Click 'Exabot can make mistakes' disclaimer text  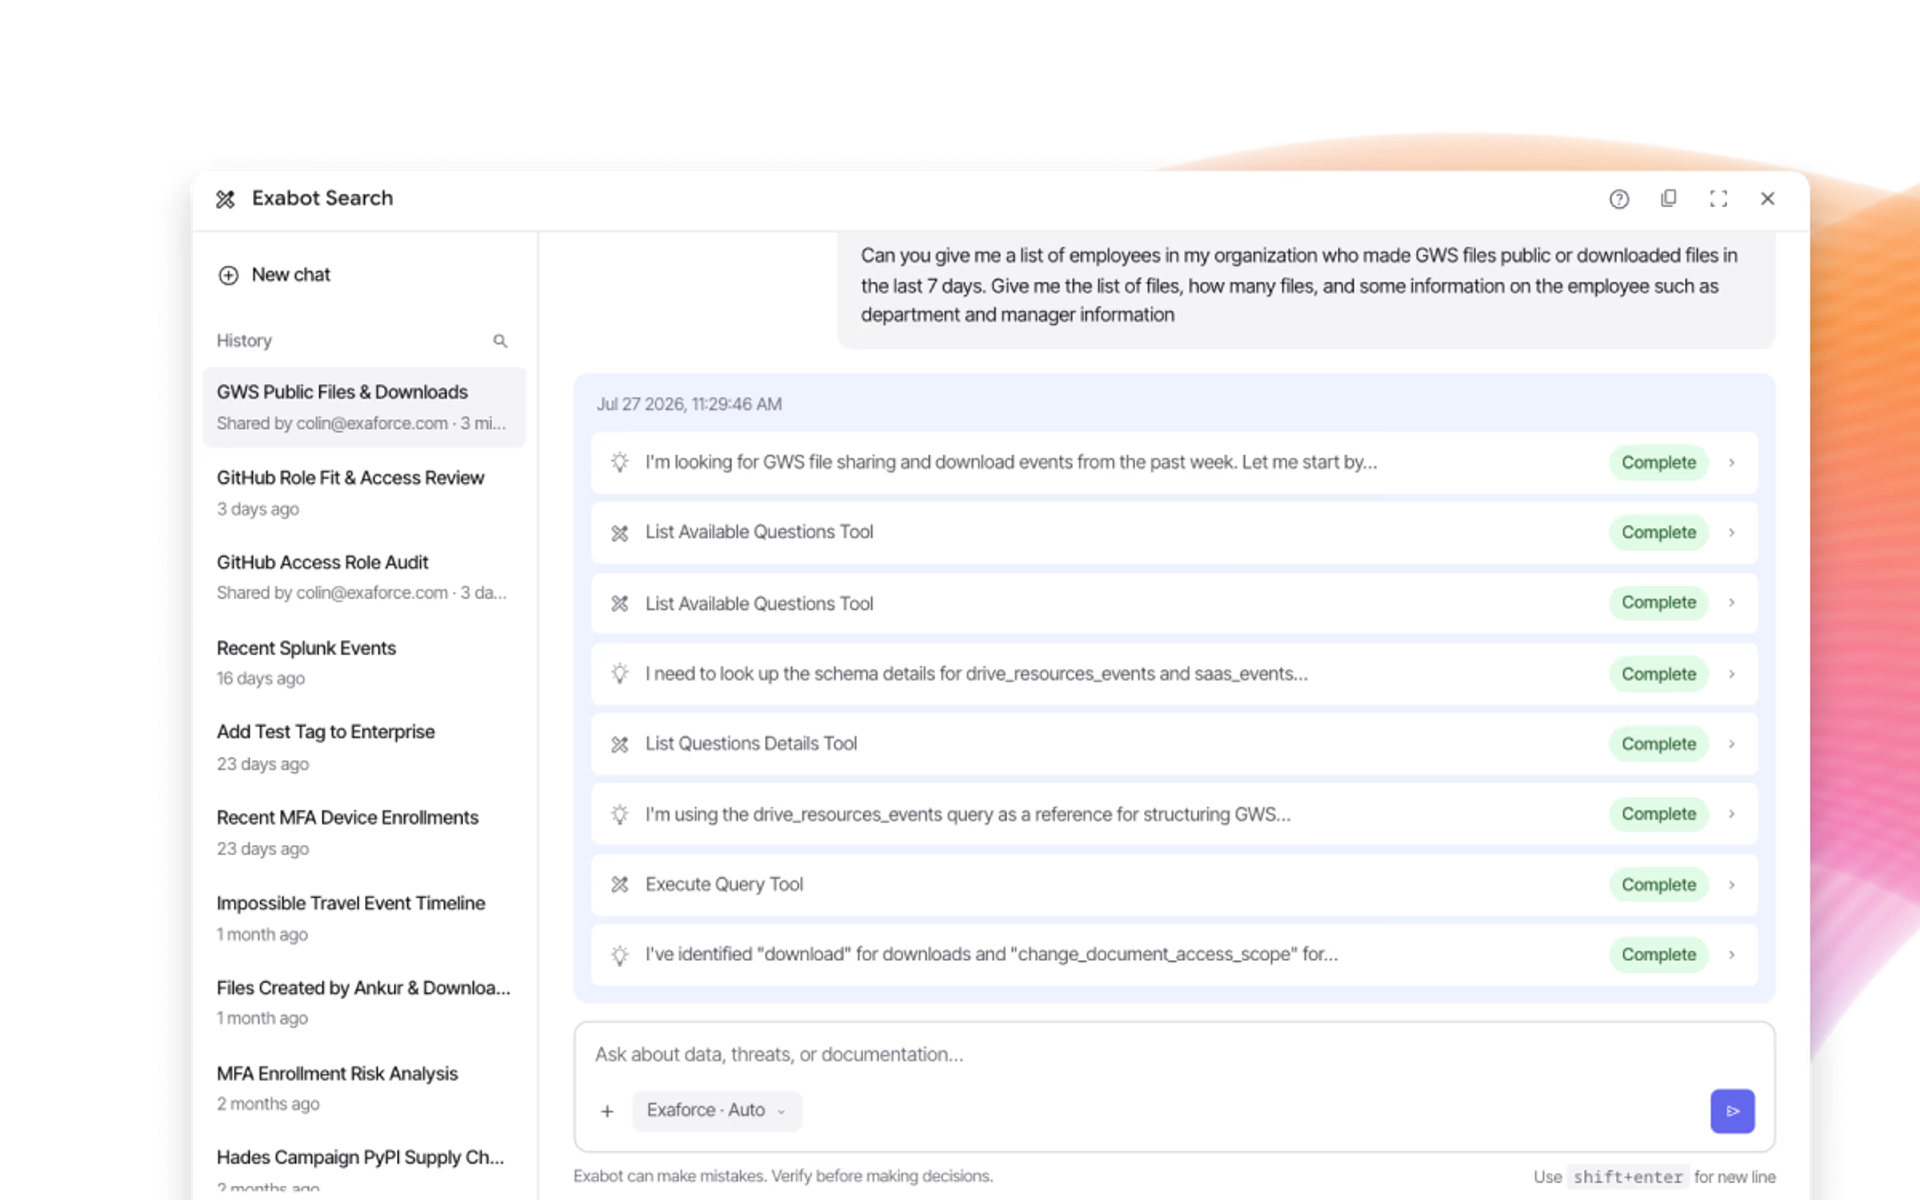click(x=783, y=1176)
